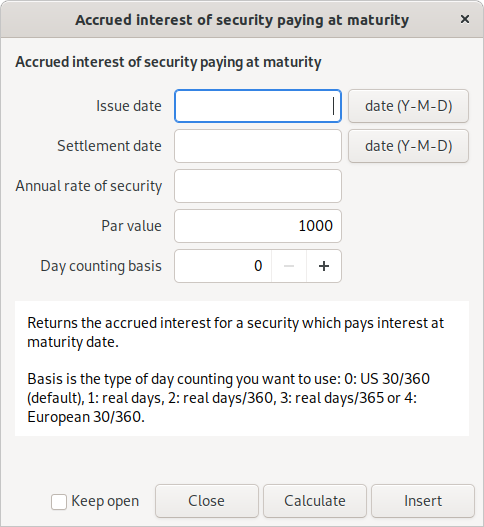Viewport: 484px width, 527px height.
Task: Click the Annual rate of security field
Action: coord(258,186)
